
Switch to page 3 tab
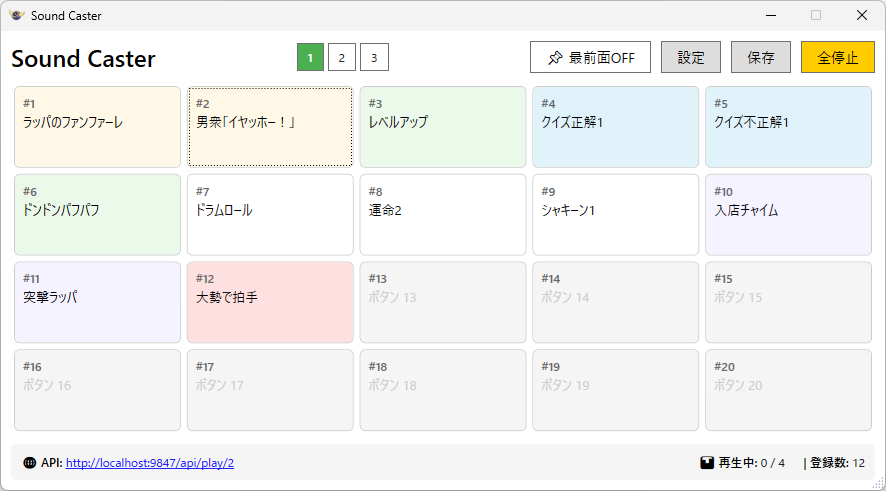point(374,57)
